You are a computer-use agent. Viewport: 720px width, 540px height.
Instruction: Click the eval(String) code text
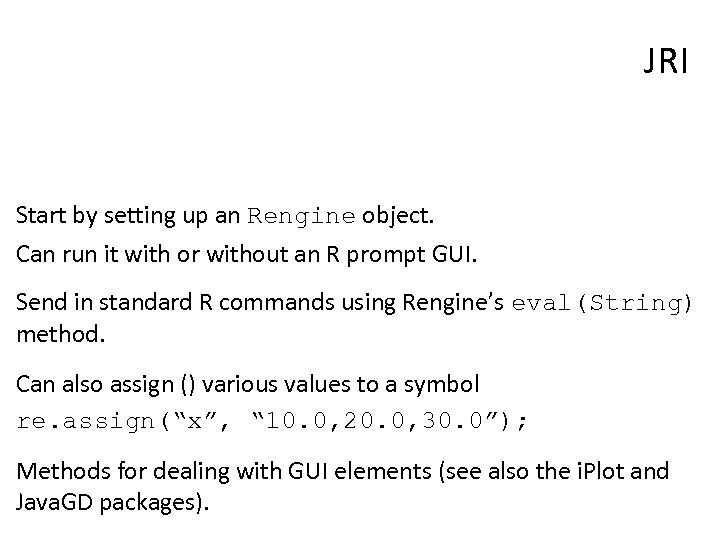click(600, 303)
